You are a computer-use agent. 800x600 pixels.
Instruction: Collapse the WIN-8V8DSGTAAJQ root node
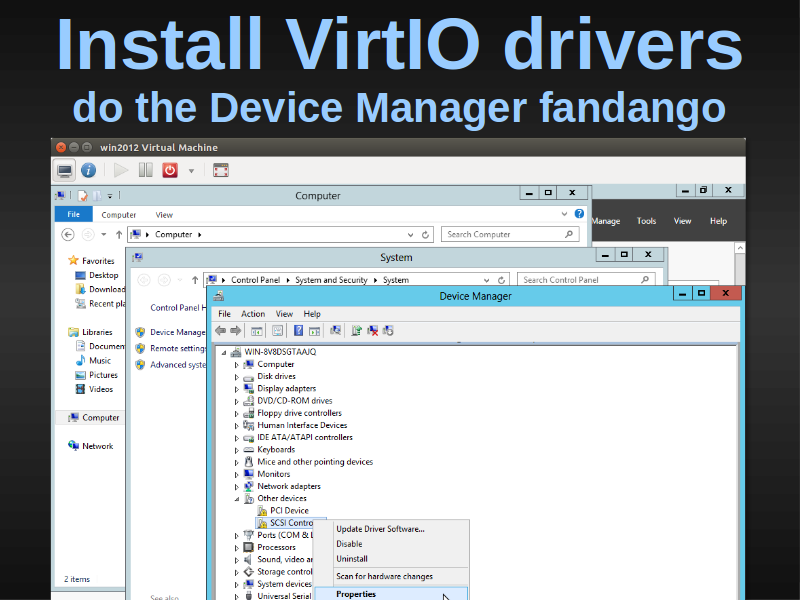[224, 352]
